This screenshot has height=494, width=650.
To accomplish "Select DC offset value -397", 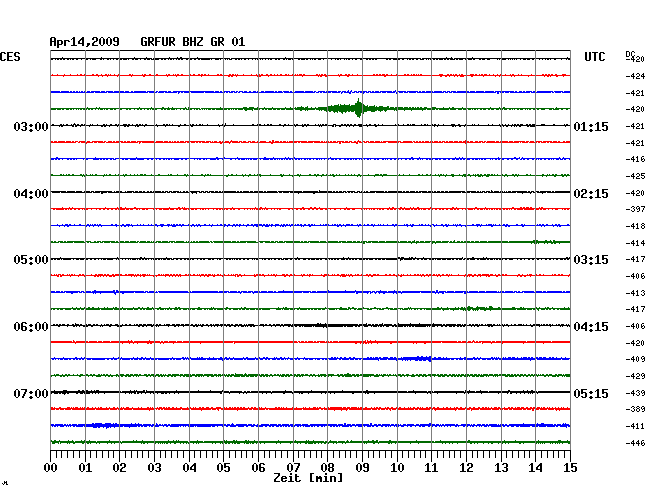I will pos(635,209).
